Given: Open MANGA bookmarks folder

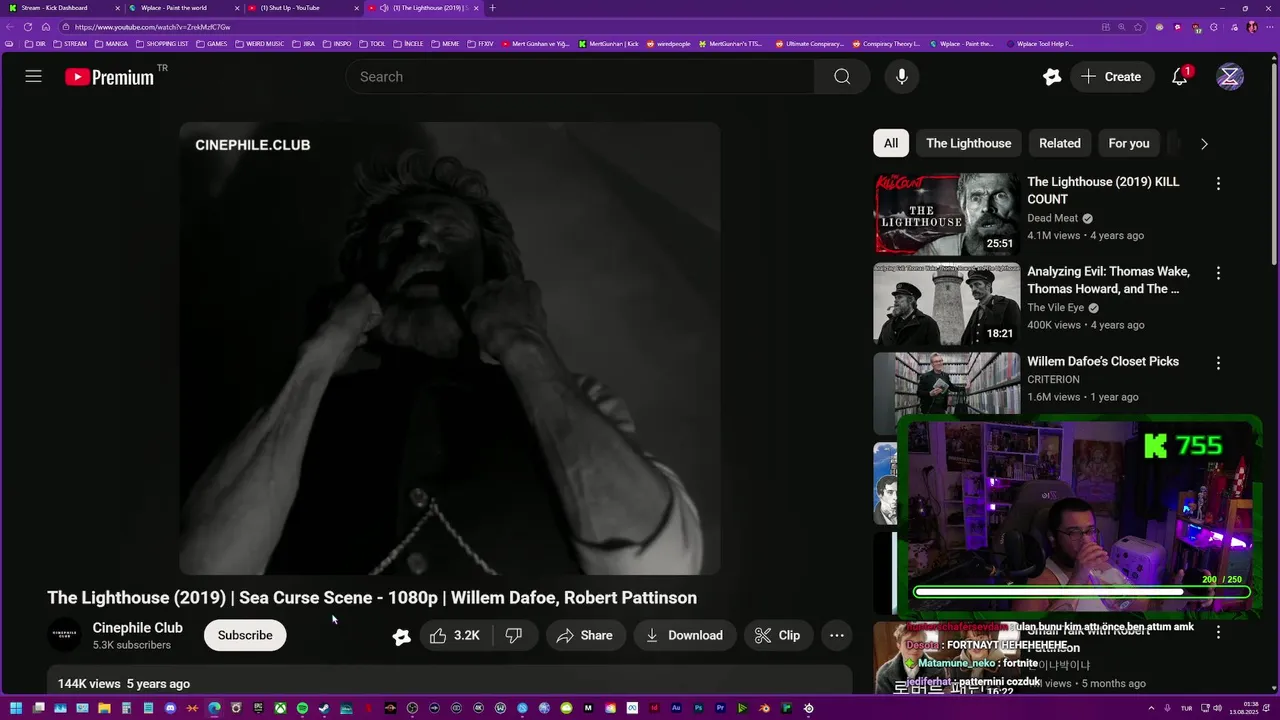Looking at the screenshot, I should (x=111, y=44).
